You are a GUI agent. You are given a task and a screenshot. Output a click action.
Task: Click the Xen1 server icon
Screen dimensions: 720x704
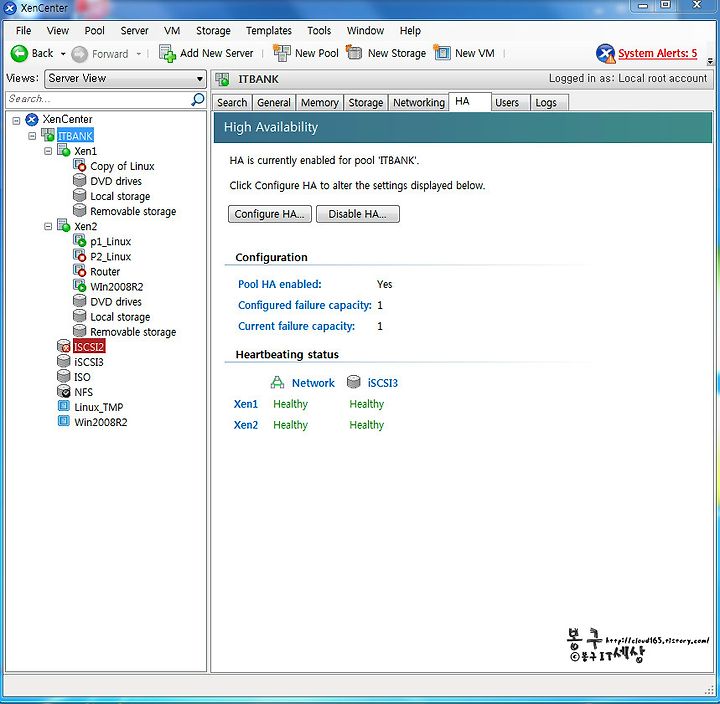[x=63, y=150]
